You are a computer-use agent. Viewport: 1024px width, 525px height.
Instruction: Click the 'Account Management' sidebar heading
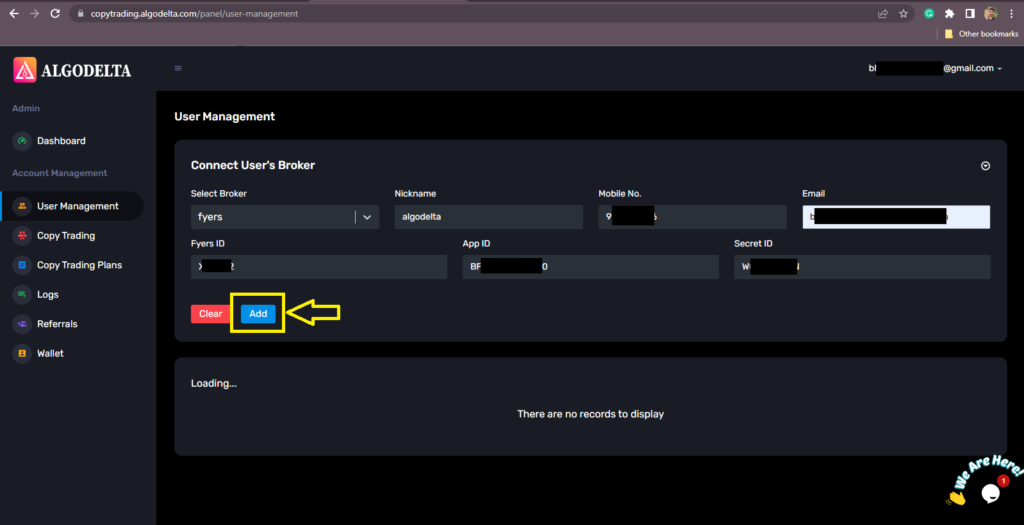tap(59, 173)
